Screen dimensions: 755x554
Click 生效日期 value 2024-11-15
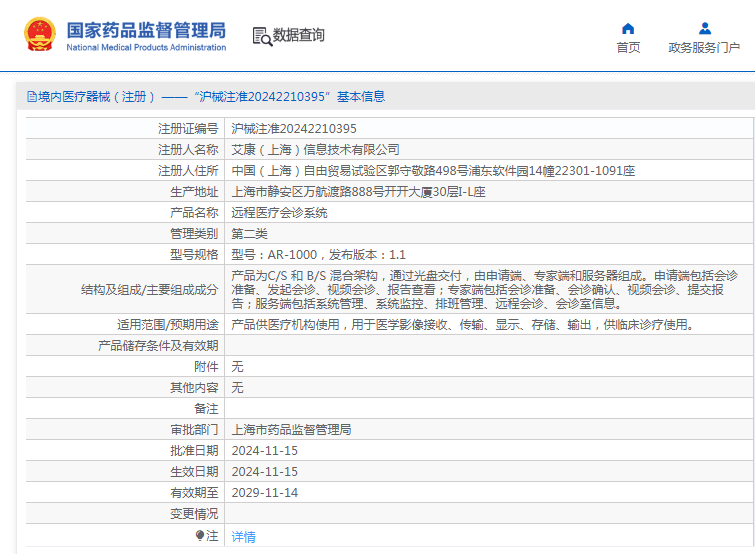coord(264,472)
